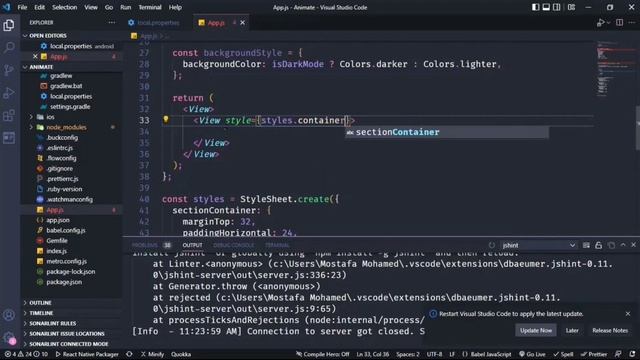This screenshot has height=360, width=640.
Task: Open output log in editor icon
Action: (x=611, y=245)
